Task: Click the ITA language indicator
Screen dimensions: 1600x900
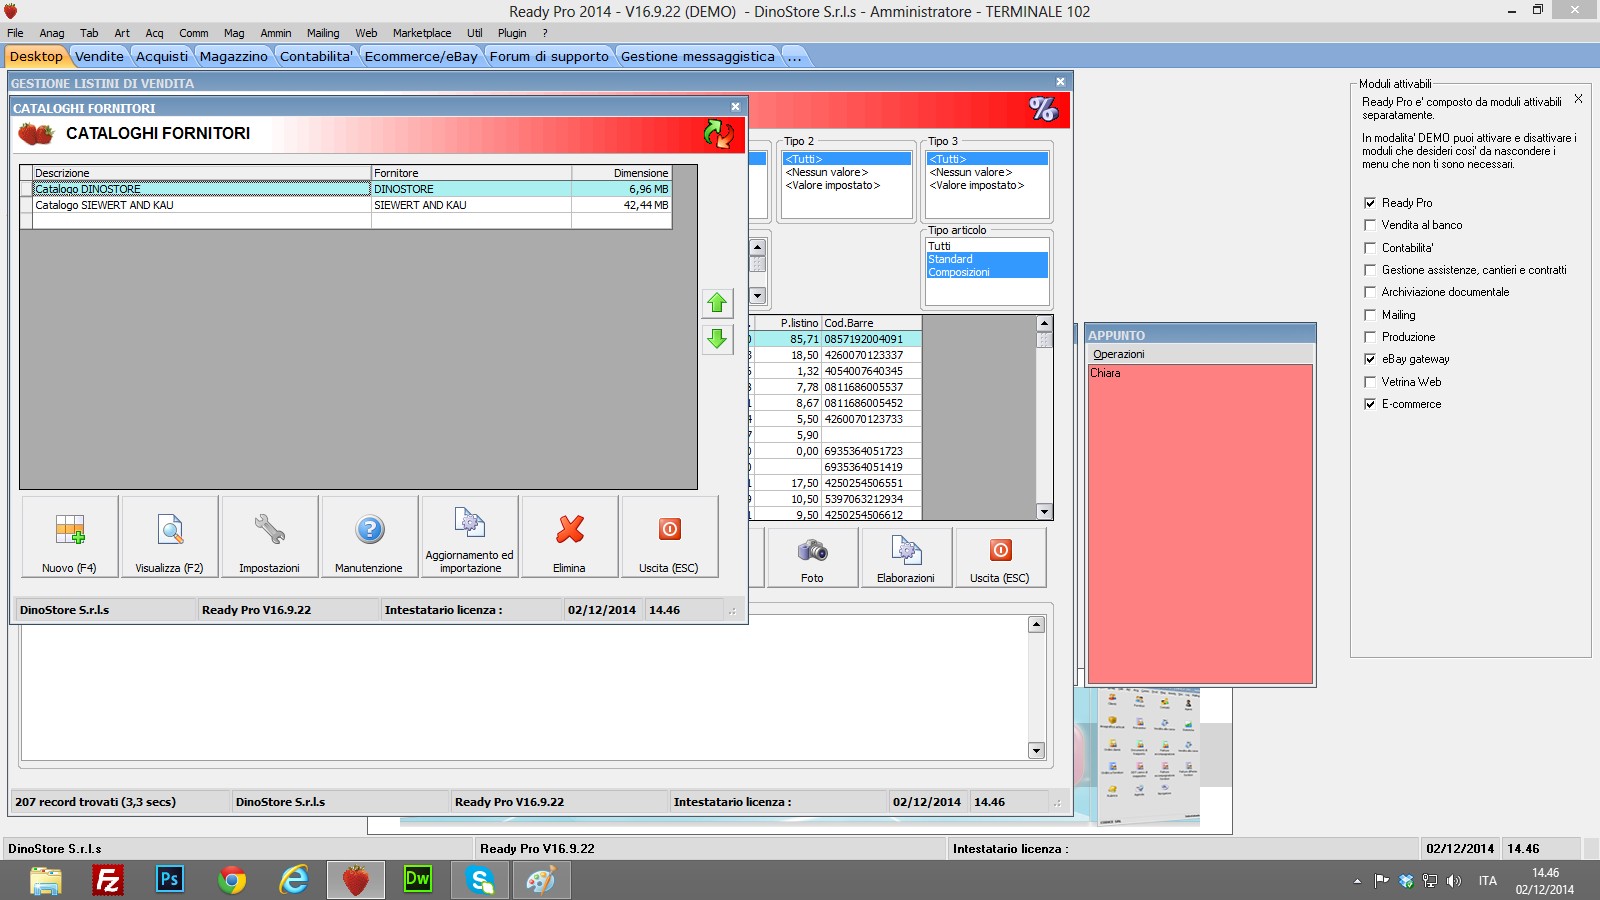Action: [1488, 881]
